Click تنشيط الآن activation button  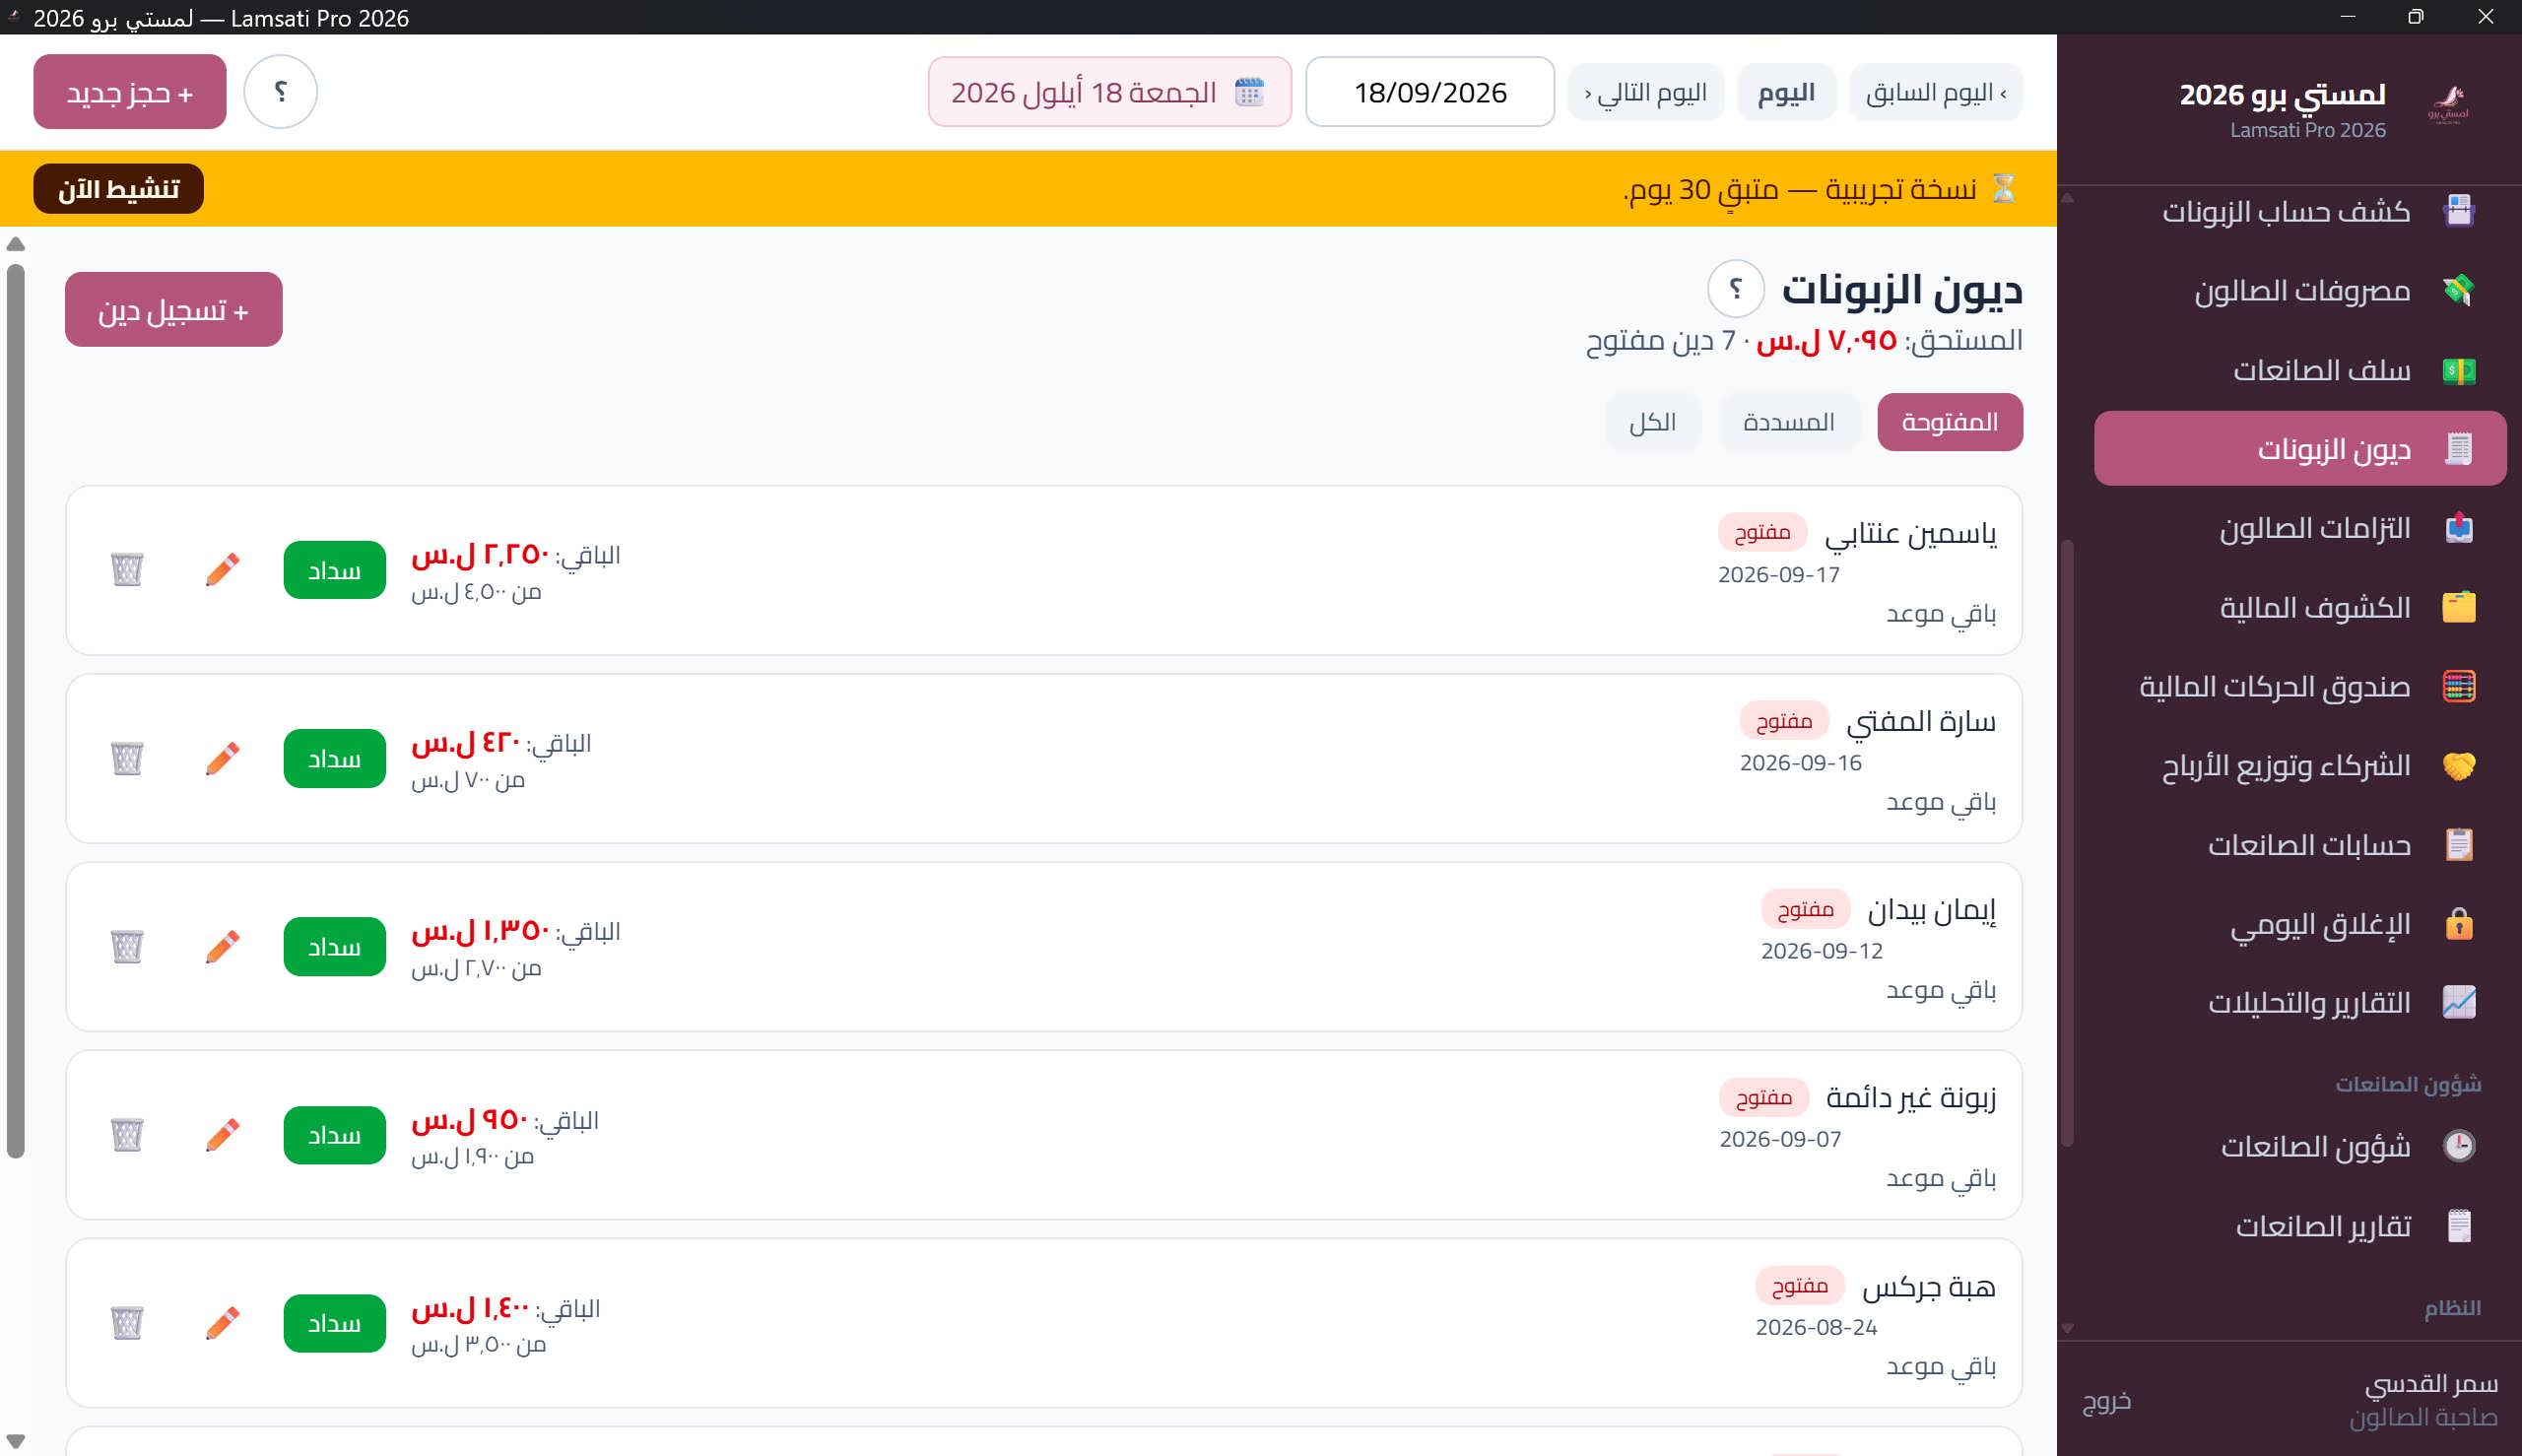[118, 189]
